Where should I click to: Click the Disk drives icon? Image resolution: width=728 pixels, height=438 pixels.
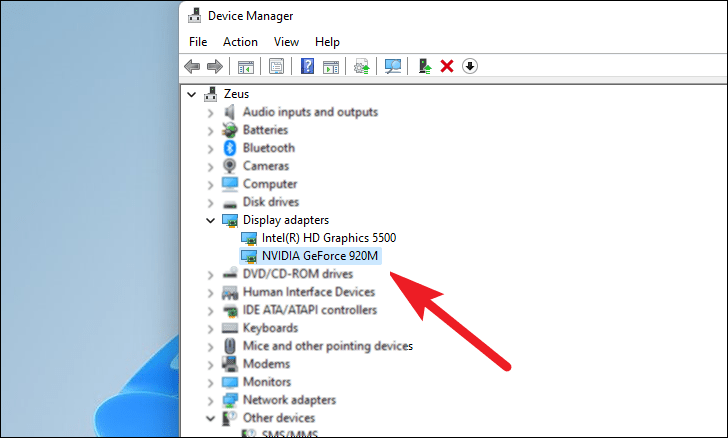click(x=230, y=203)
